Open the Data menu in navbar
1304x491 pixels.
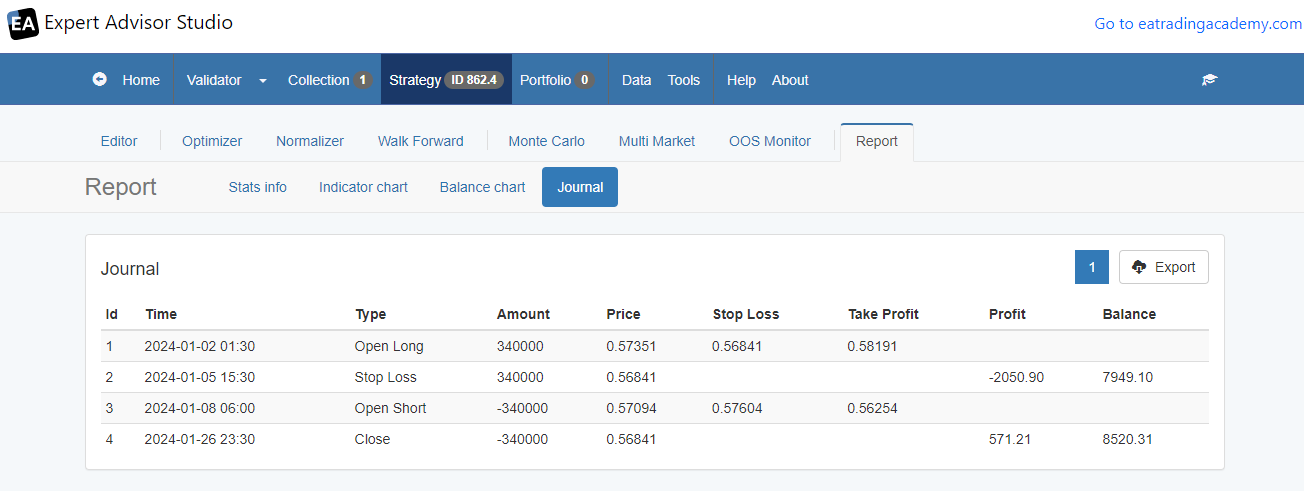(x=637, y=80)
